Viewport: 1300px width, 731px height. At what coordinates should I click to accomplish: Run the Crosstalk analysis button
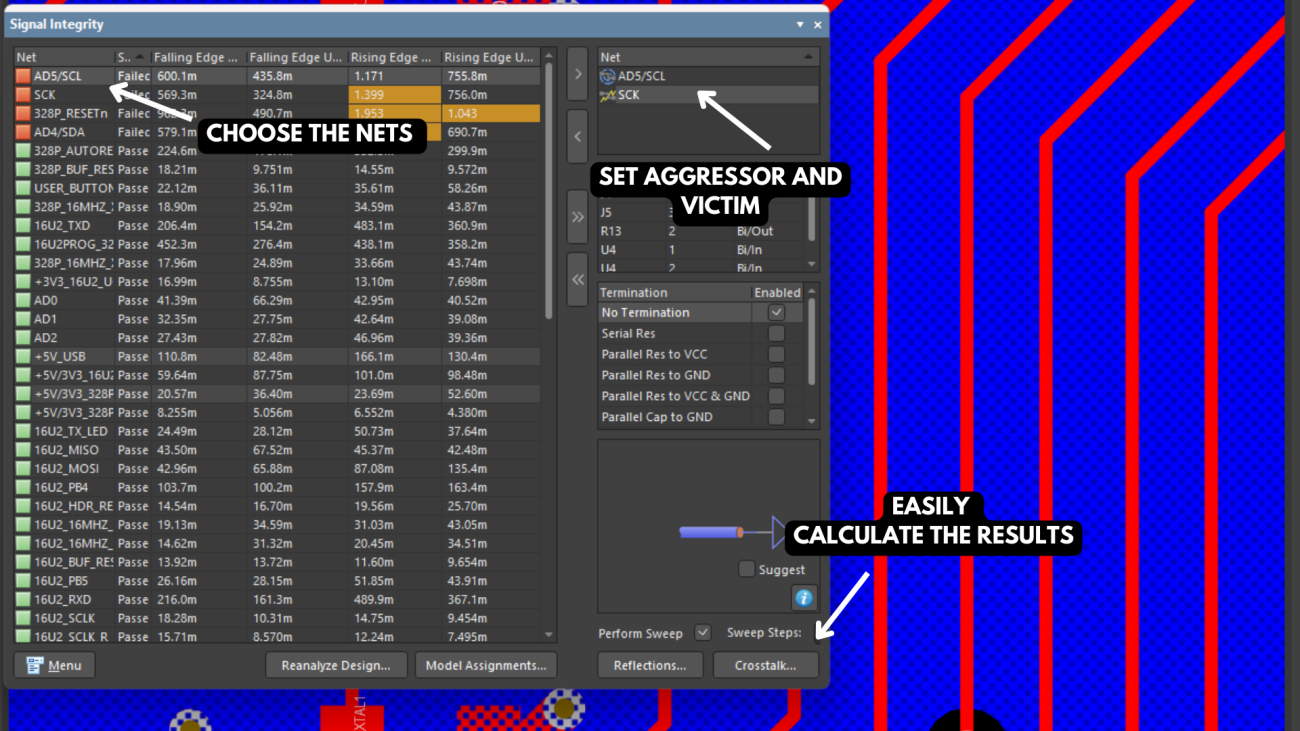tap(765, 665)
